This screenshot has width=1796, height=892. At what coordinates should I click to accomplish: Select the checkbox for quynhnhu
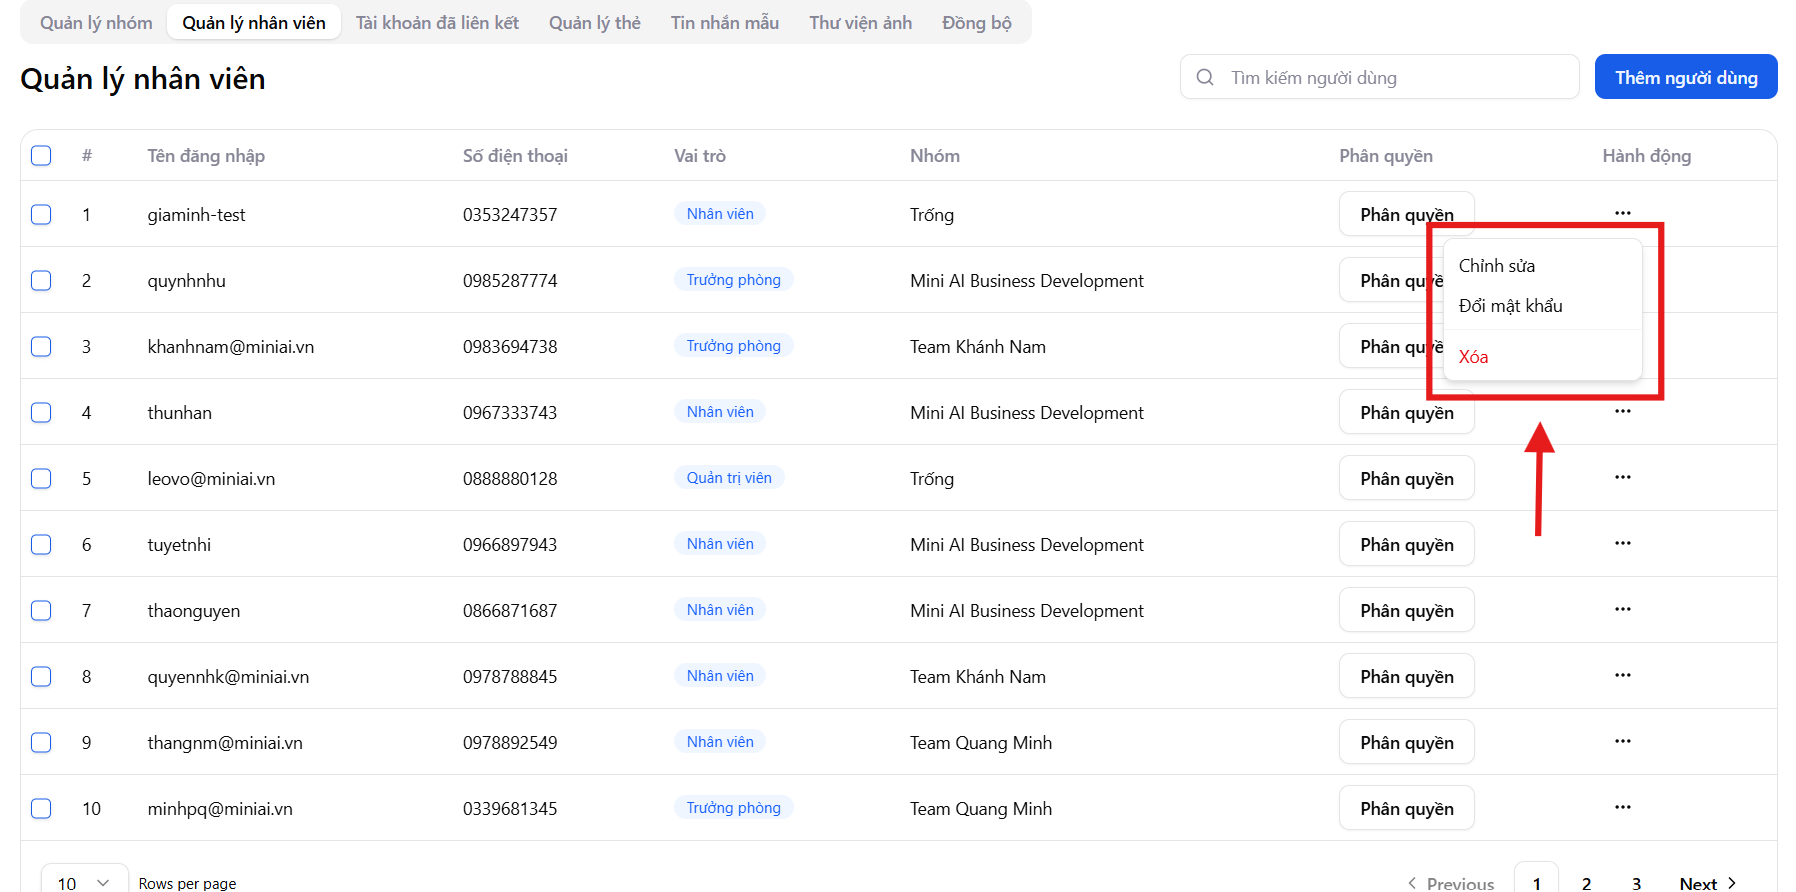pos(41,280)
